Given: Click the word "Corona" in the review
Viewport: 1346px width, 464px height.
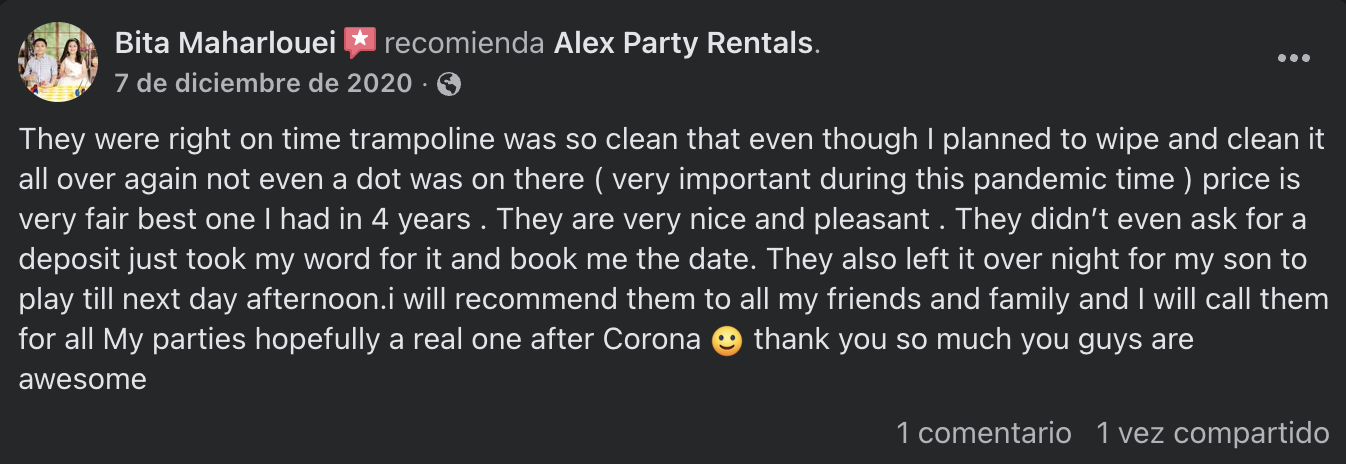Looking at the screenshot, I should [651, 339].
